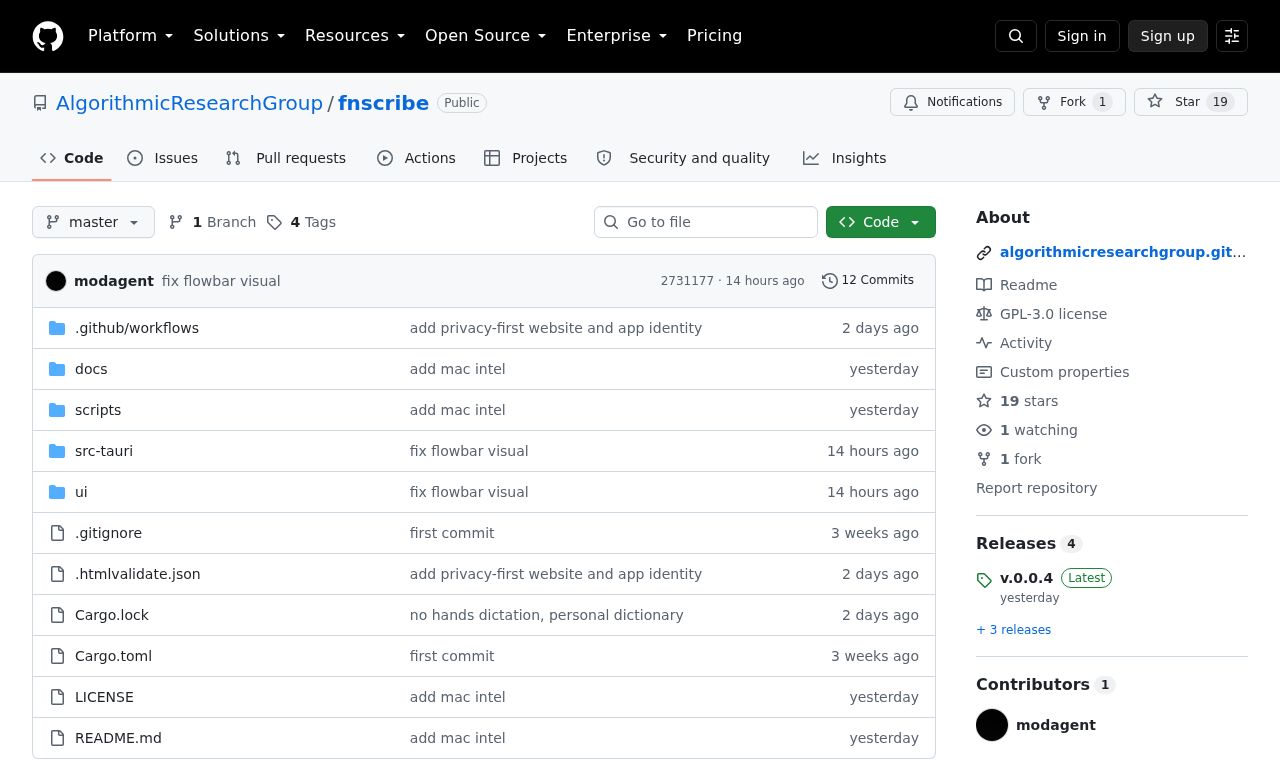View the 12 Commits history
The image size is (1280, 760).
(x=868, y=280)
